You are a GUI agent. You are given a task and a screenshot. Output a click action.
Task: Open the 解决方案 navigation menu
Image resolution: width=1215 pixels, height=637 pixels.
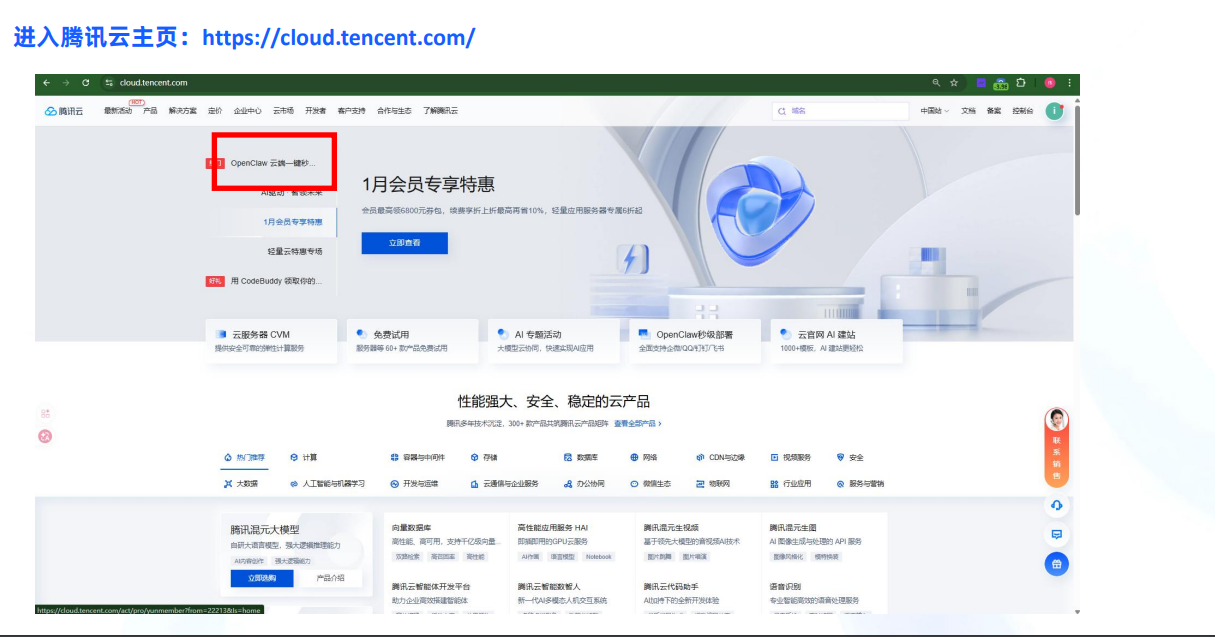click(x=182, y=111)
